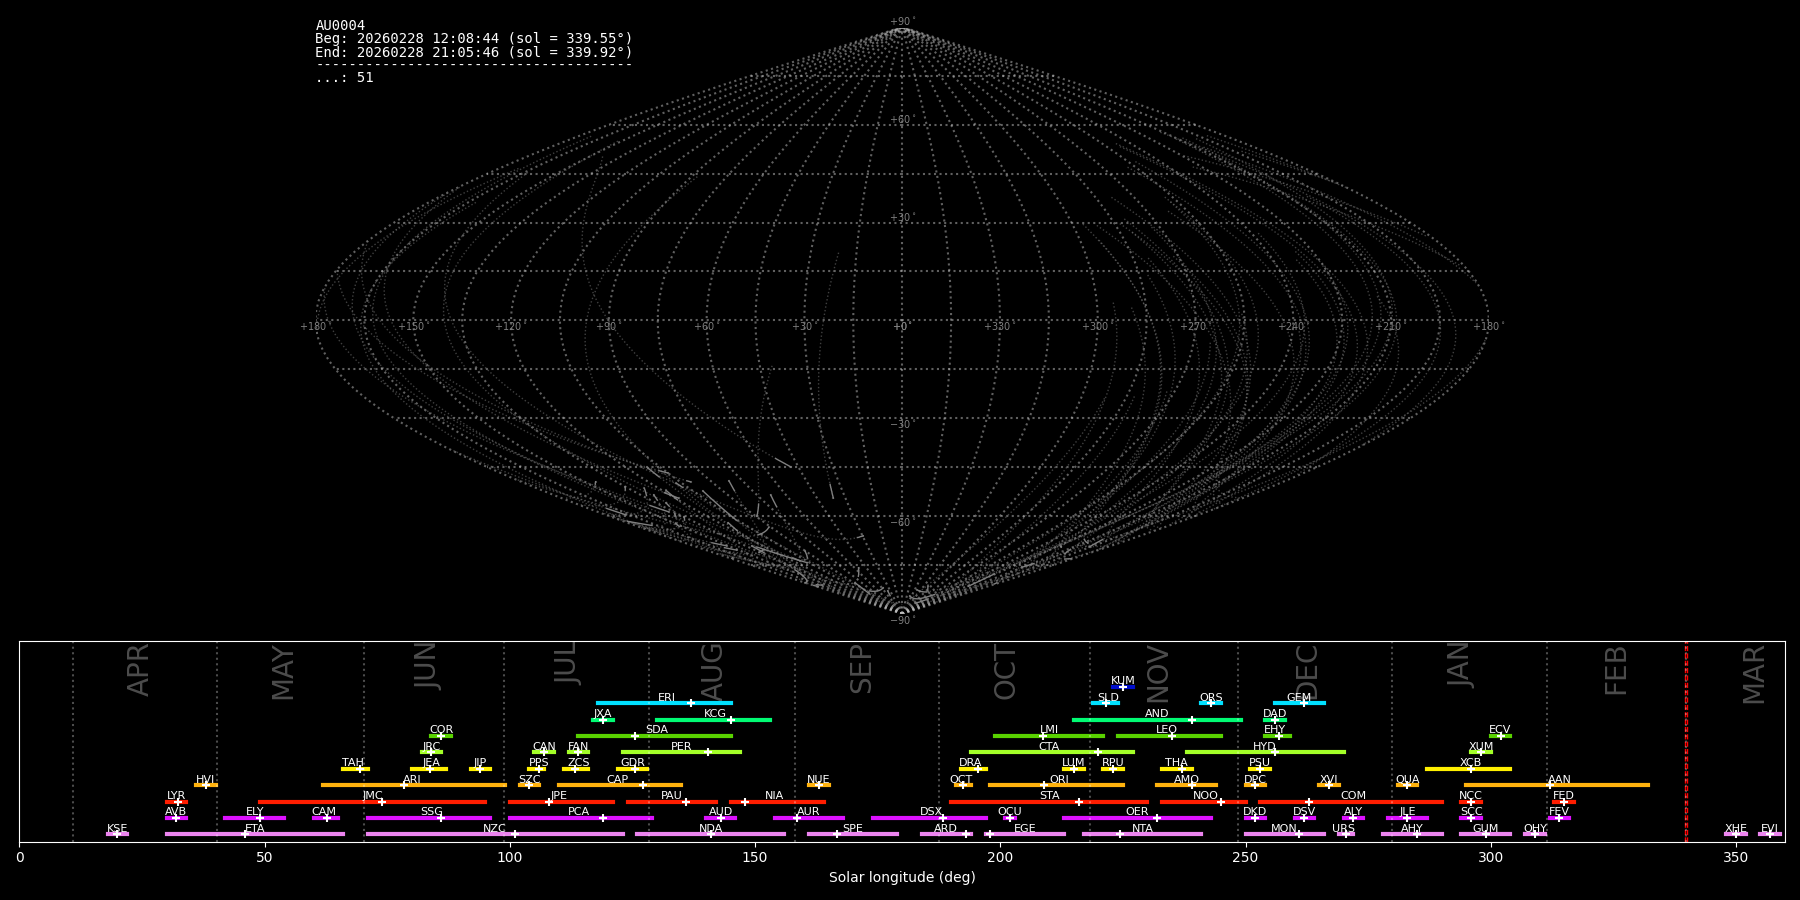The height and width of the screenshot is (900, 1800).
Task: Click the AUG month label
Action: point(711,673)
